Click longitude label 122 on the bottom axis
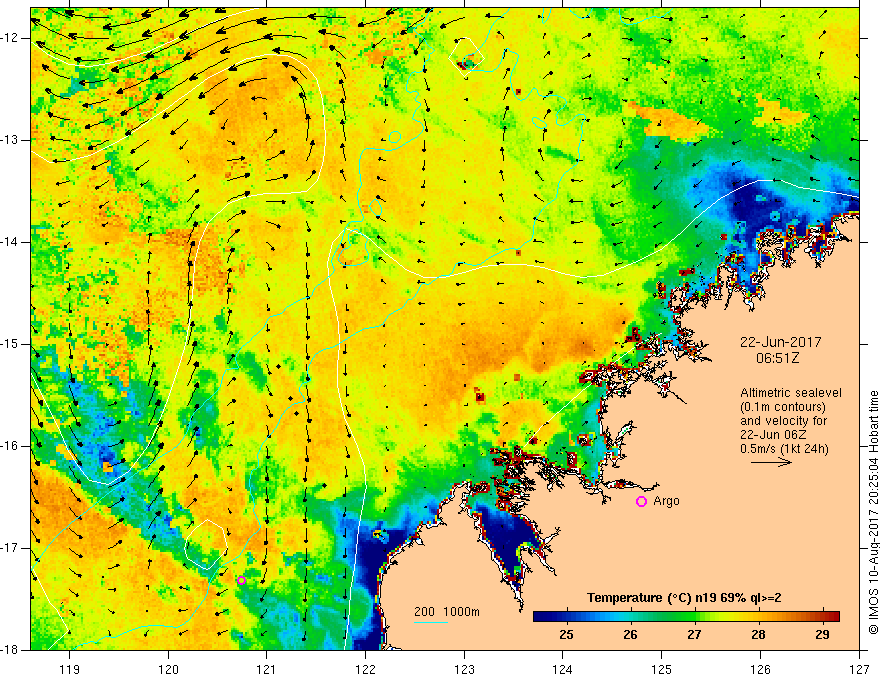This screenshot has width=880, height=680. coord(365,669)
